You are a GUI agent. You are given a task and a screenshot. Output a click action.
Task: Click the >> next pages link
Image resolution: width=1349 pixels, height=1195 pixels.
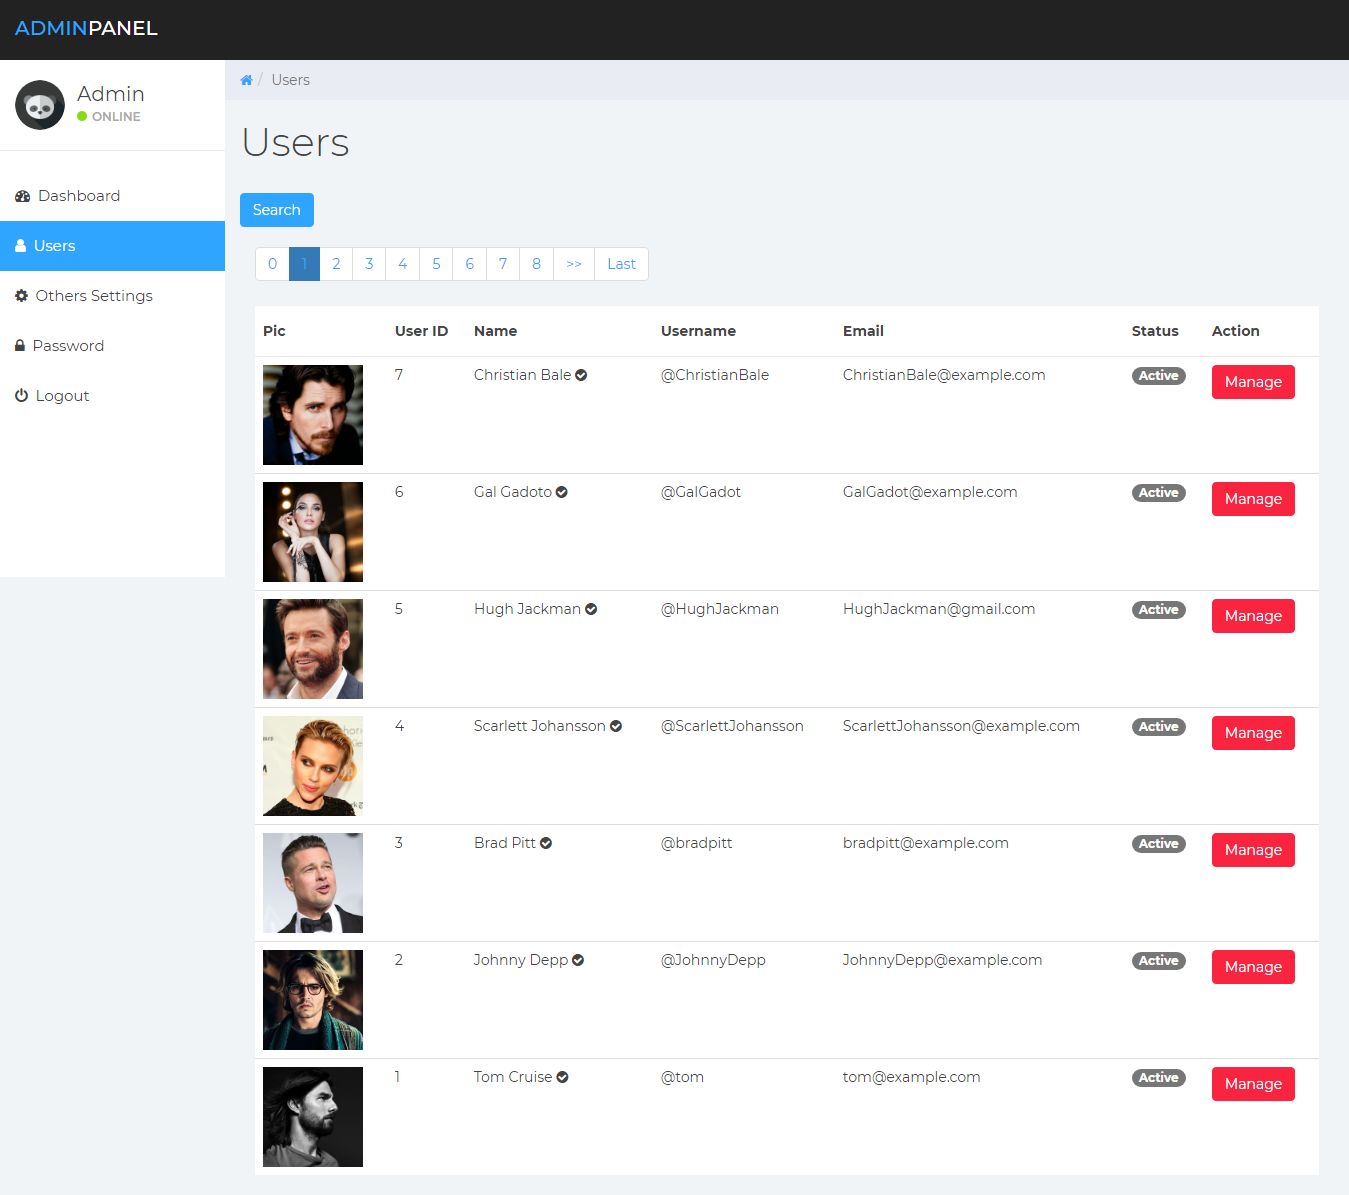pos(574,264)
